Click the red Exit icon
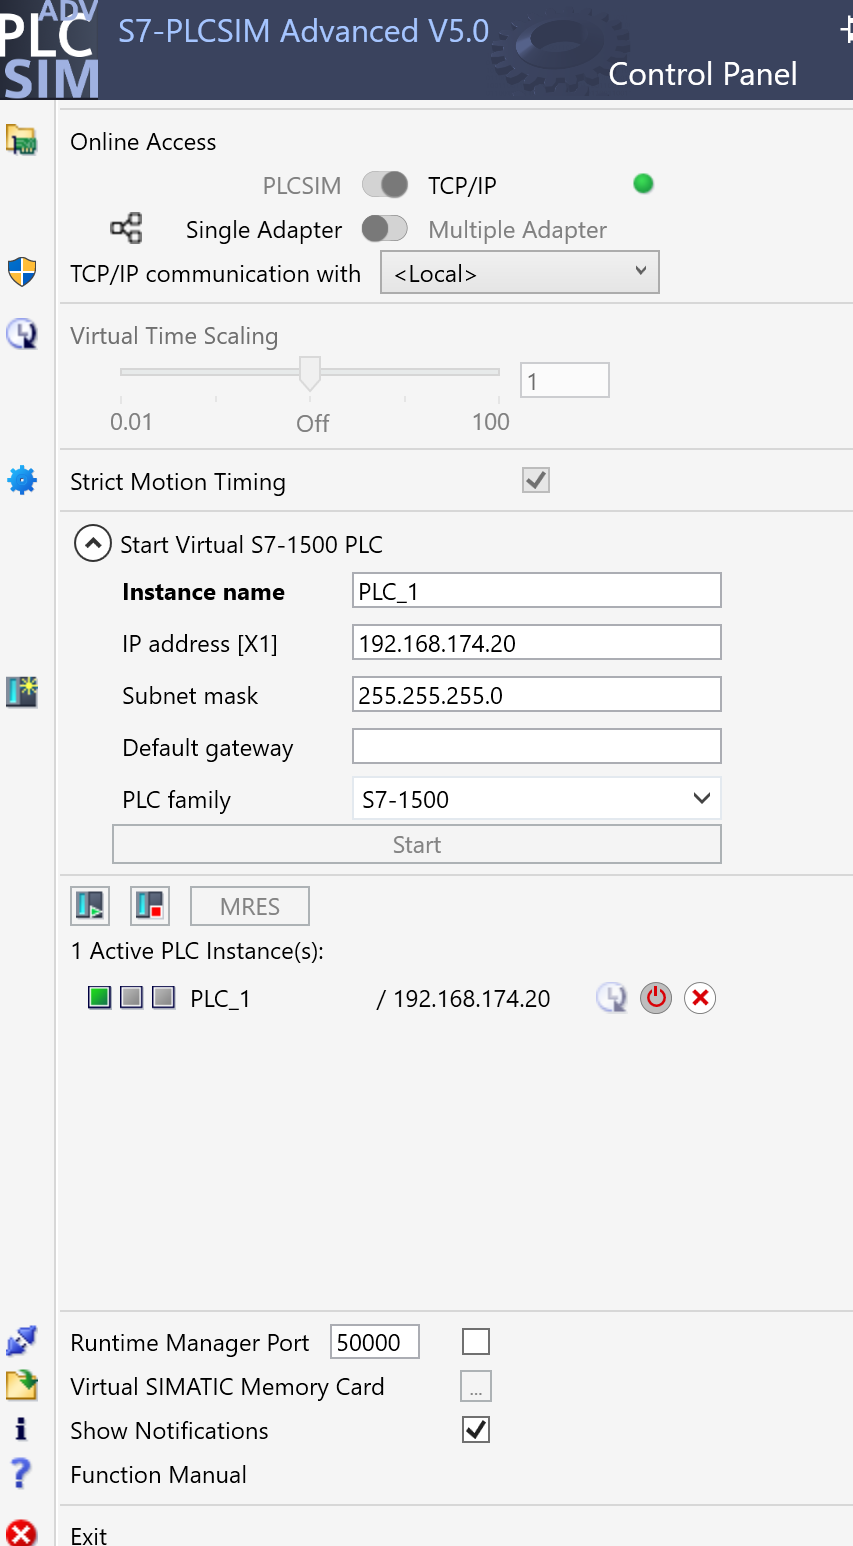The height and width of the screenshot is (1546, 853). (21, 1533)
